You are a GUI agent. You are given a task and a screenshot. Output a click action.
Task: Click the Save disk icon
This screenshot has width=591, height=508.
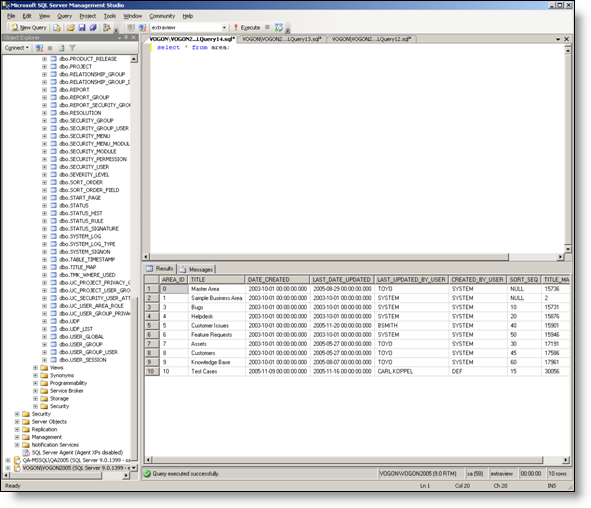(x=82, y=28)
